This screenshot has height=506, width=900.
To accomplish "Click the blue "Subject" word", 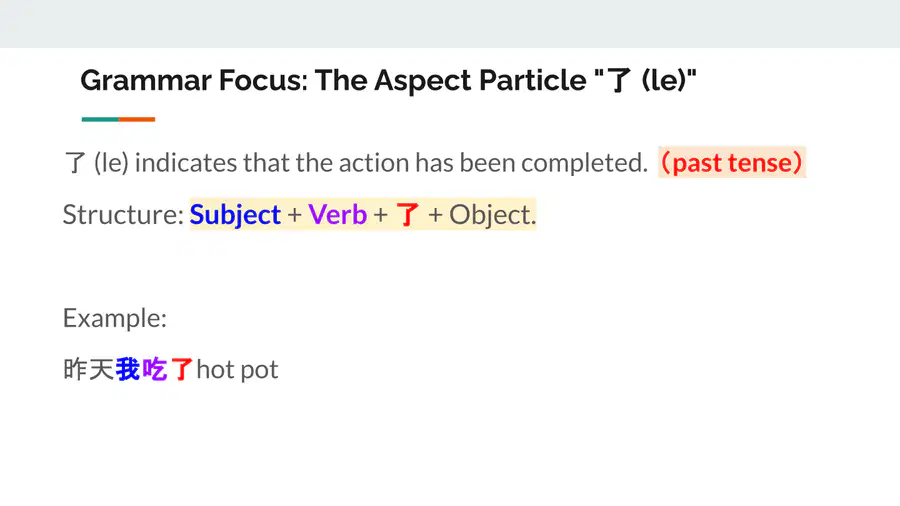I will [235, 215].
